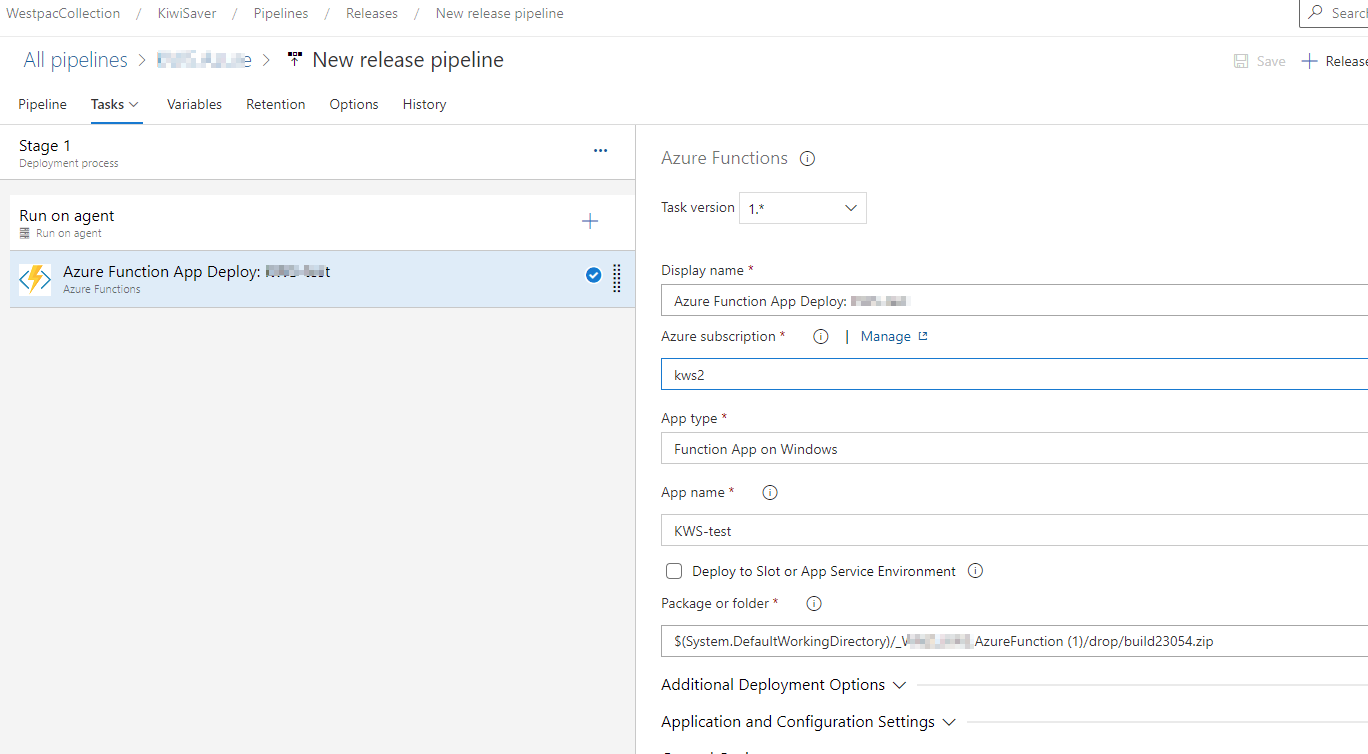This screenshot has height=754, width=1368.
Task: Click the info icon beside Package or folder
Action: pyautogui.click(x=814, y=603)
